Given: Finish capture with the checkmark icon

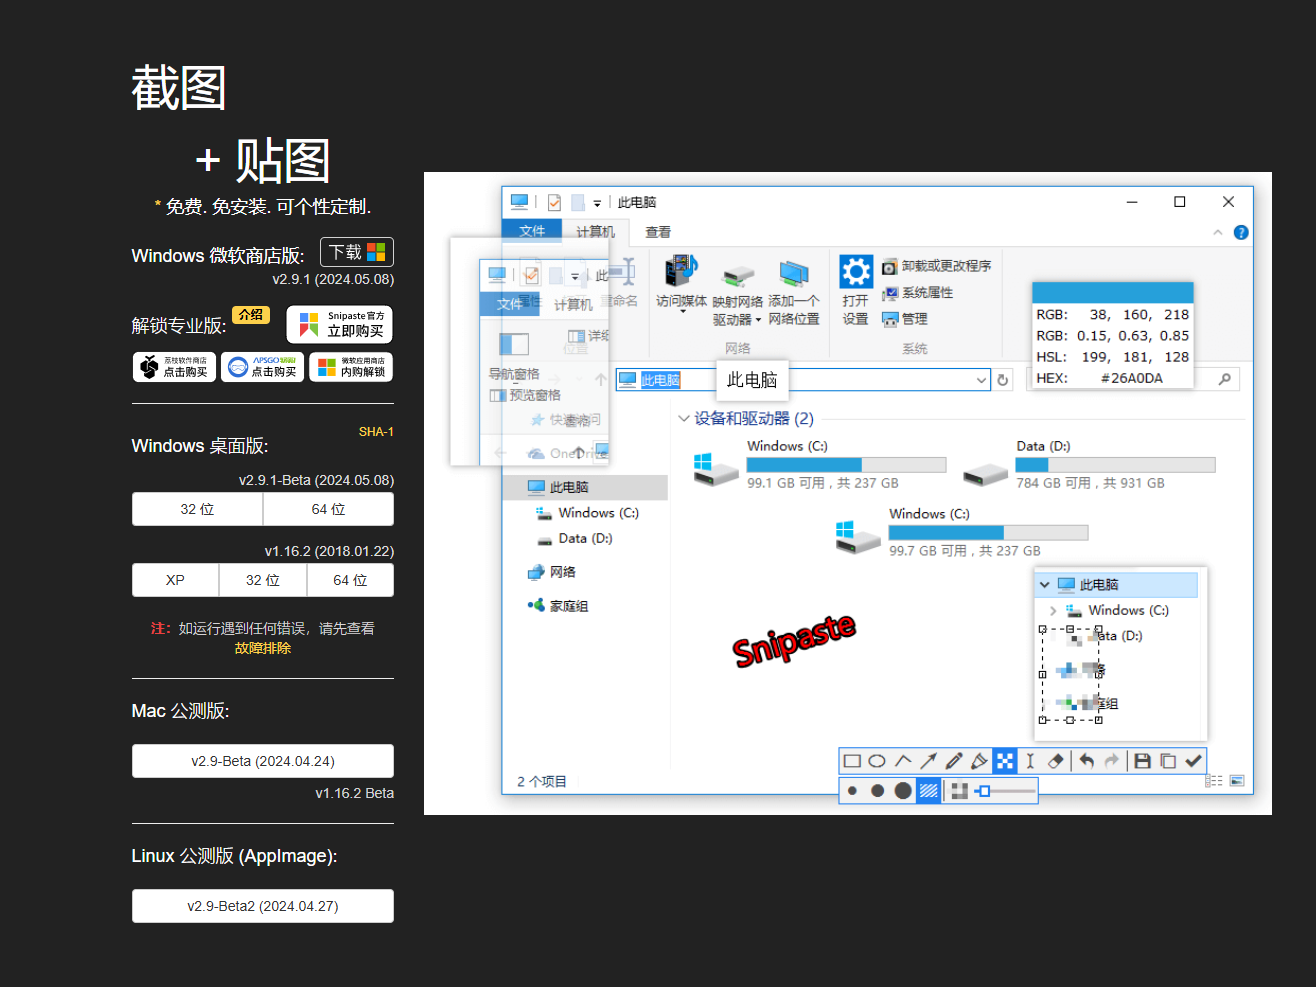Looking at the screenshot, I should pos(1193,761).
